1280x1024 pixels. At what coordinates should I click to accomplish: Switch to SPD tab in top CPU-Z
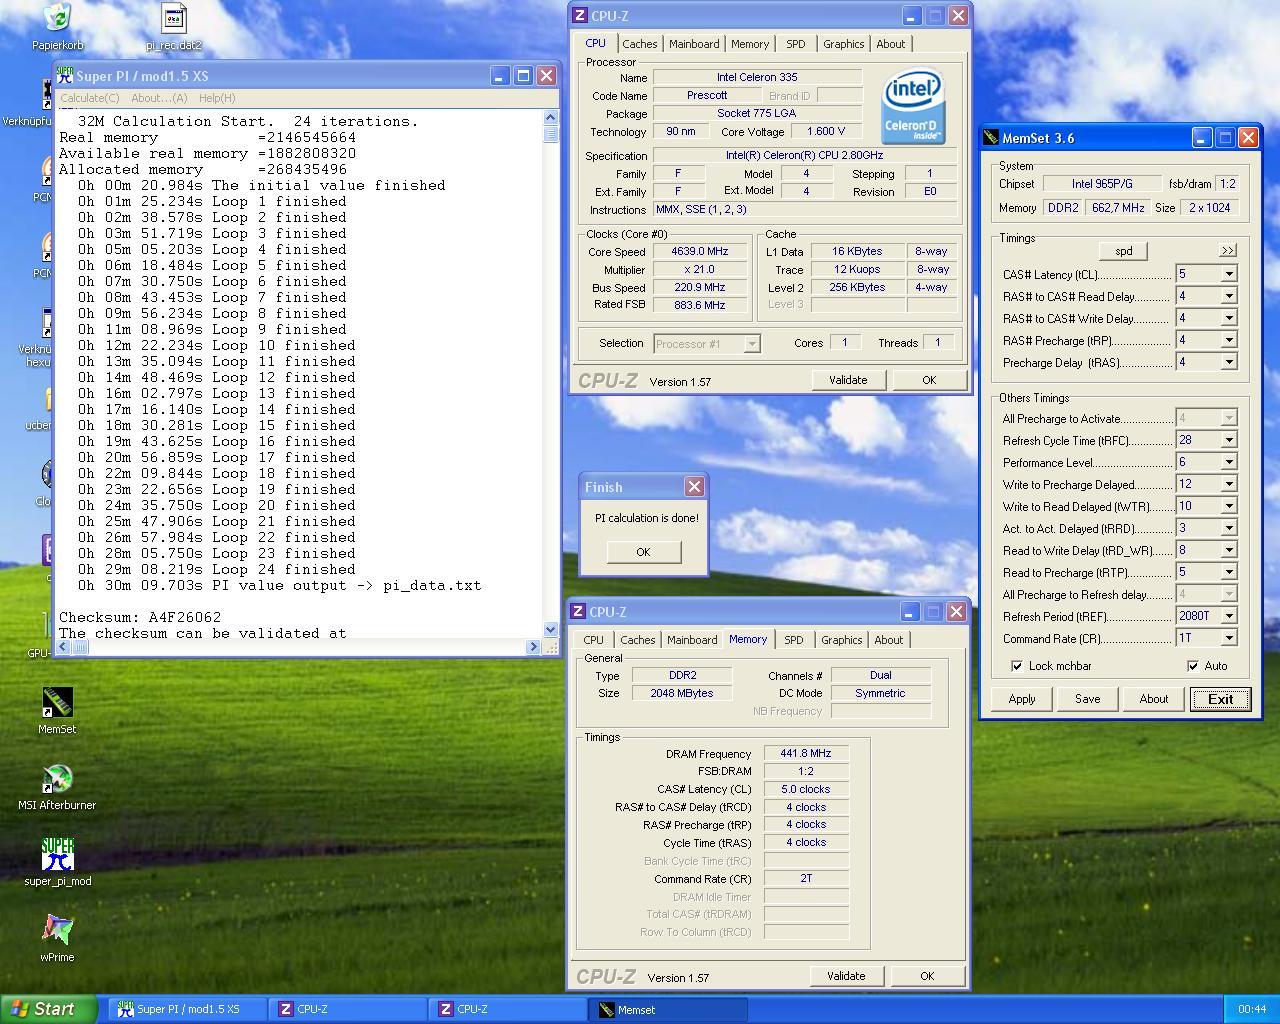[796, 44]
